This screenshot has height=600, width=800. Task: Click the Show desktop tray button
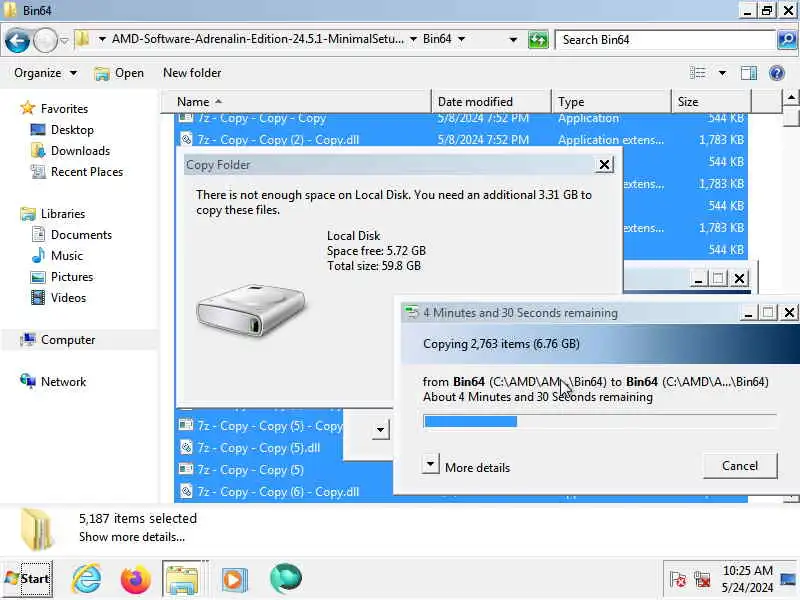click(788, 579)
